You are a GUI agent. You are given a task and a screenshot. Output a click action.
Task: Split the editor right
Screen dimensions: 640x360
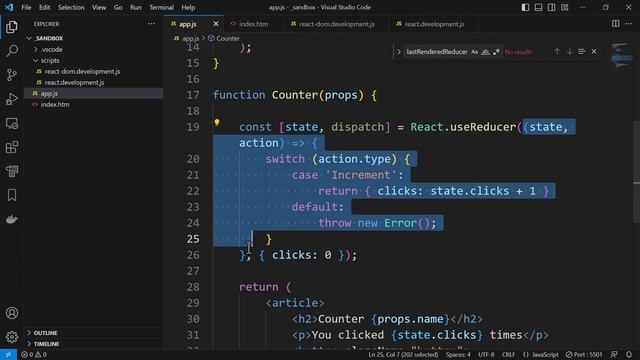coord(616,24)
